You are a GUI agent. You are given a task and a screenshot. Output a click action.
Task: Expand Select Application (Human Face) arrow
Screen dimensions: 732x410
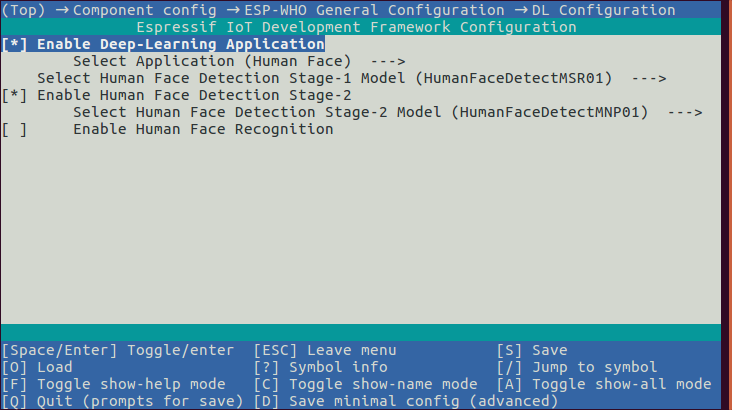[x=387, y=61]
